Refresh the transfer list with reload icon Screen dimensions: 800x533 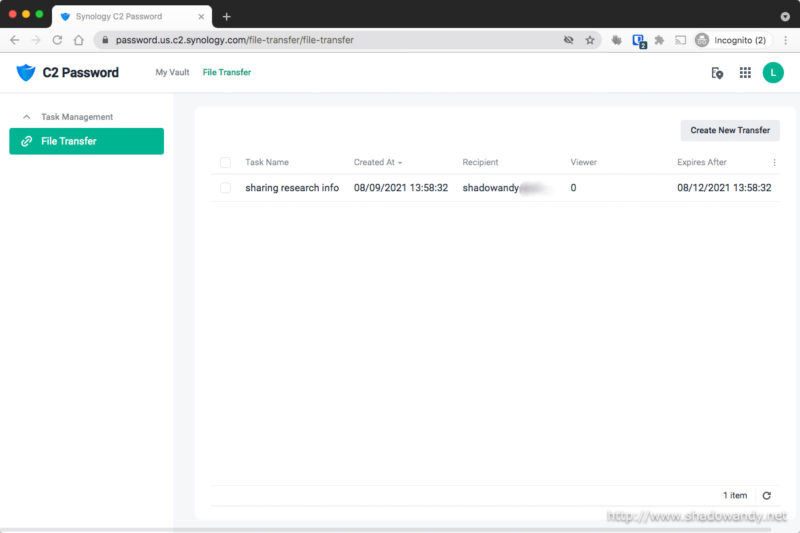click(x=767, y=496)
